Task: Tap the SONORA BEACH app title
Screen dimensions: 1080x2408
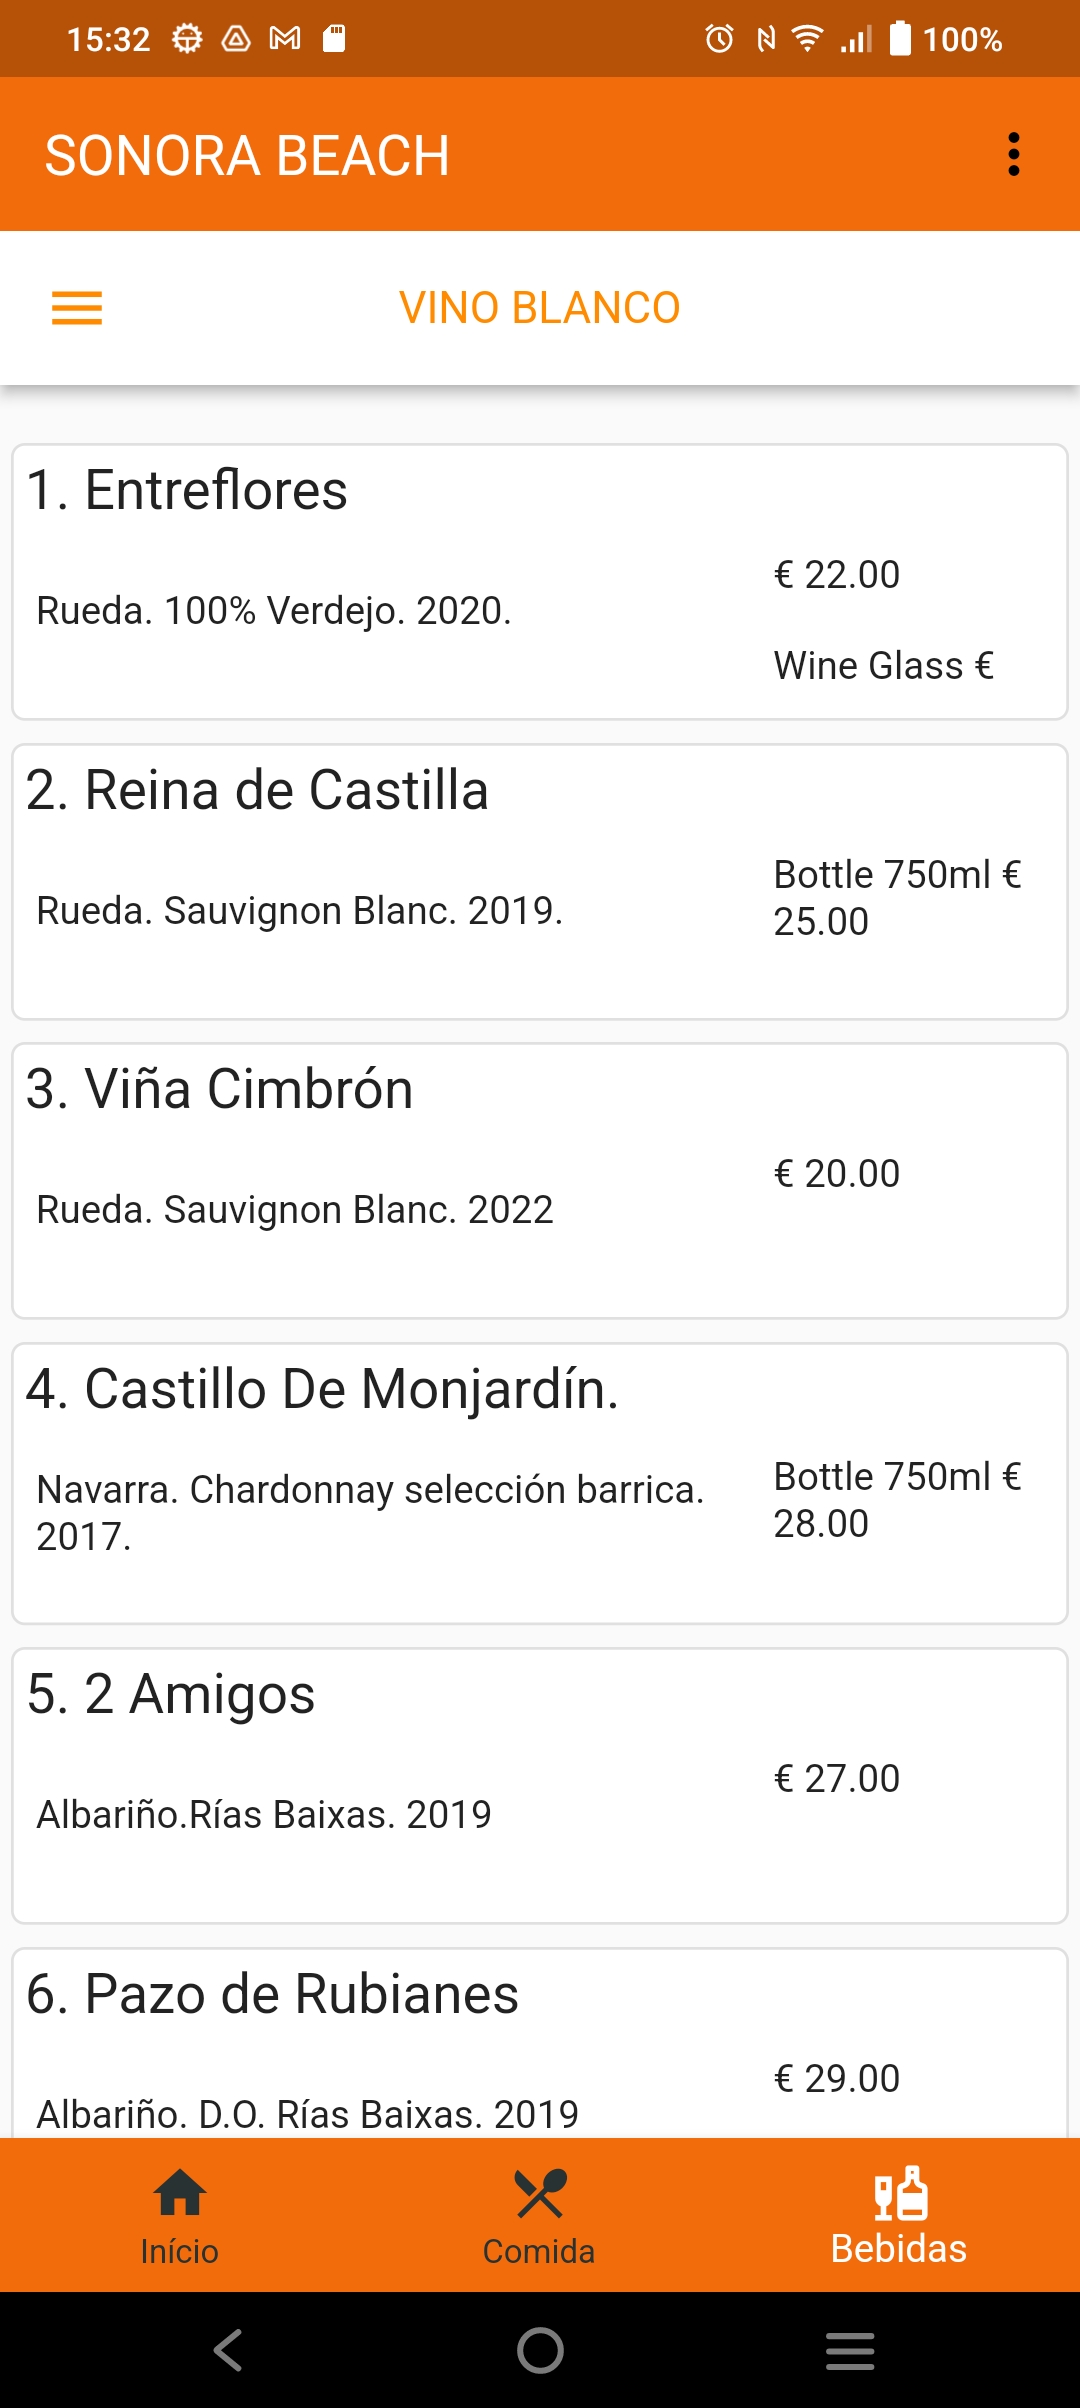Action: coord(248,156)
